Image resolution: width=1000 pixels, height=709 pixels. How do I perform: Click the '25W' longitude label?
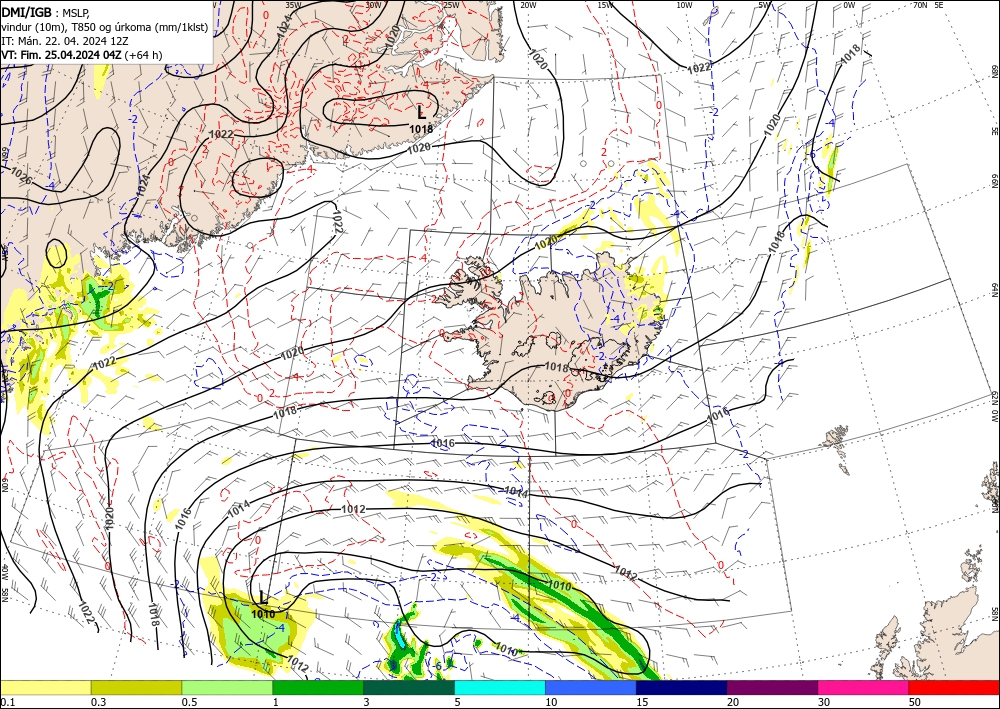(x=451, y=5)
